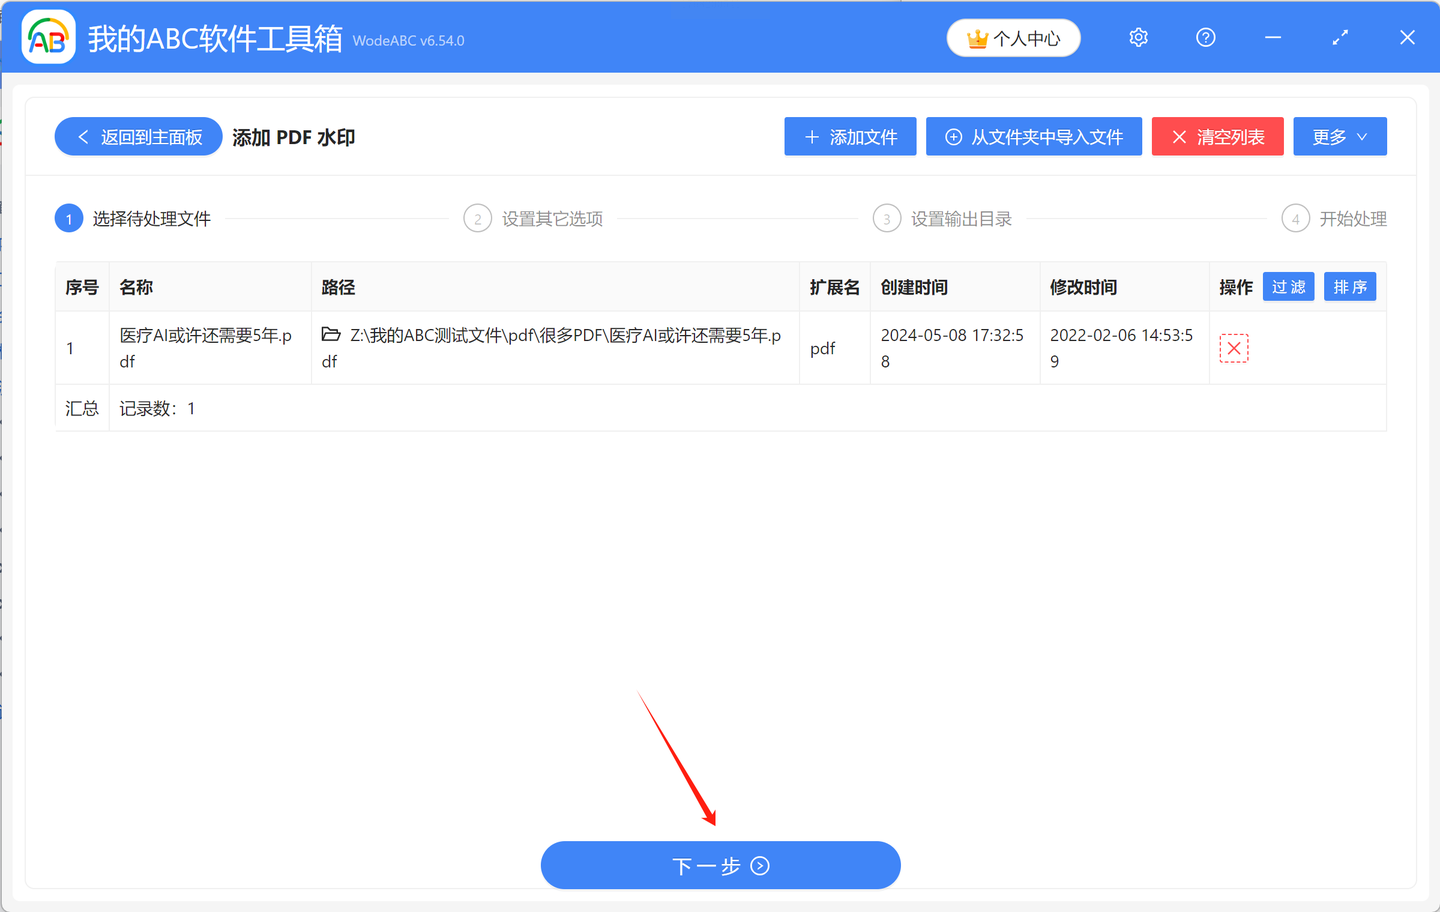The image size is (1440, 912).
Task: Return to main panel with 返回到主面板
Action: pos(138,137)
